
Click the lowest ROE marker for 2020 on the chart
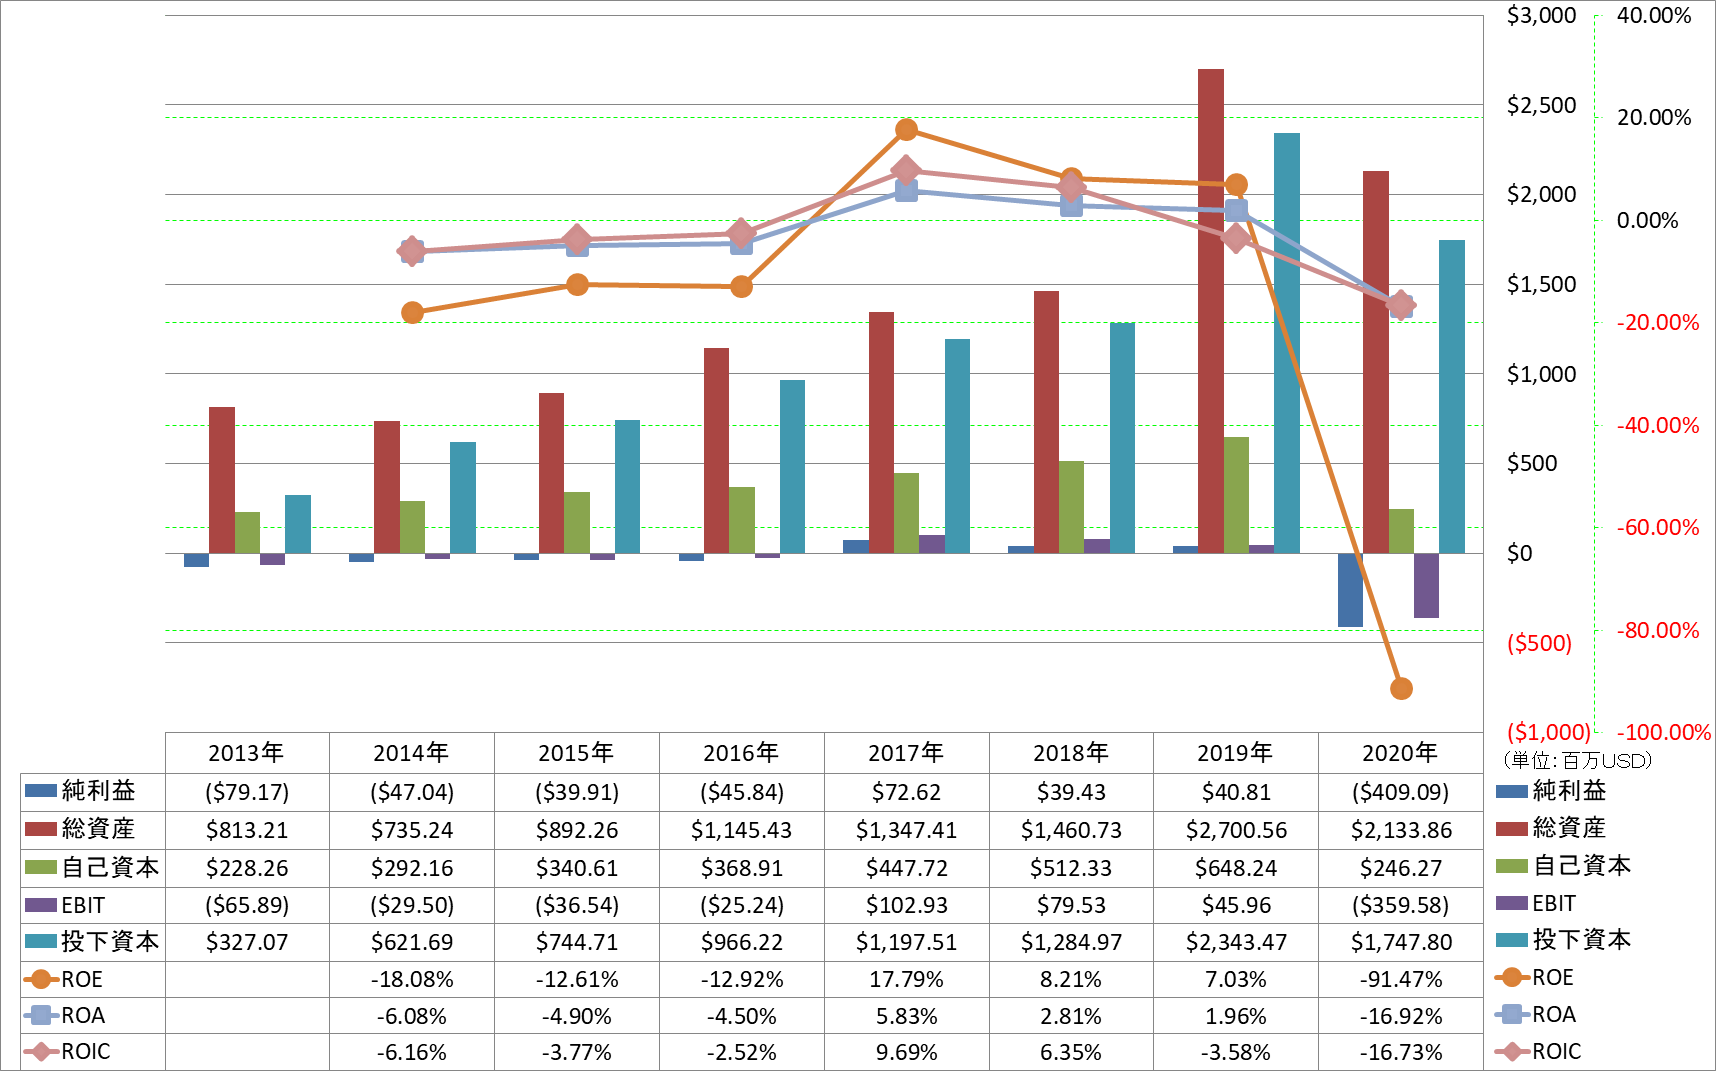coord(1401,688)
